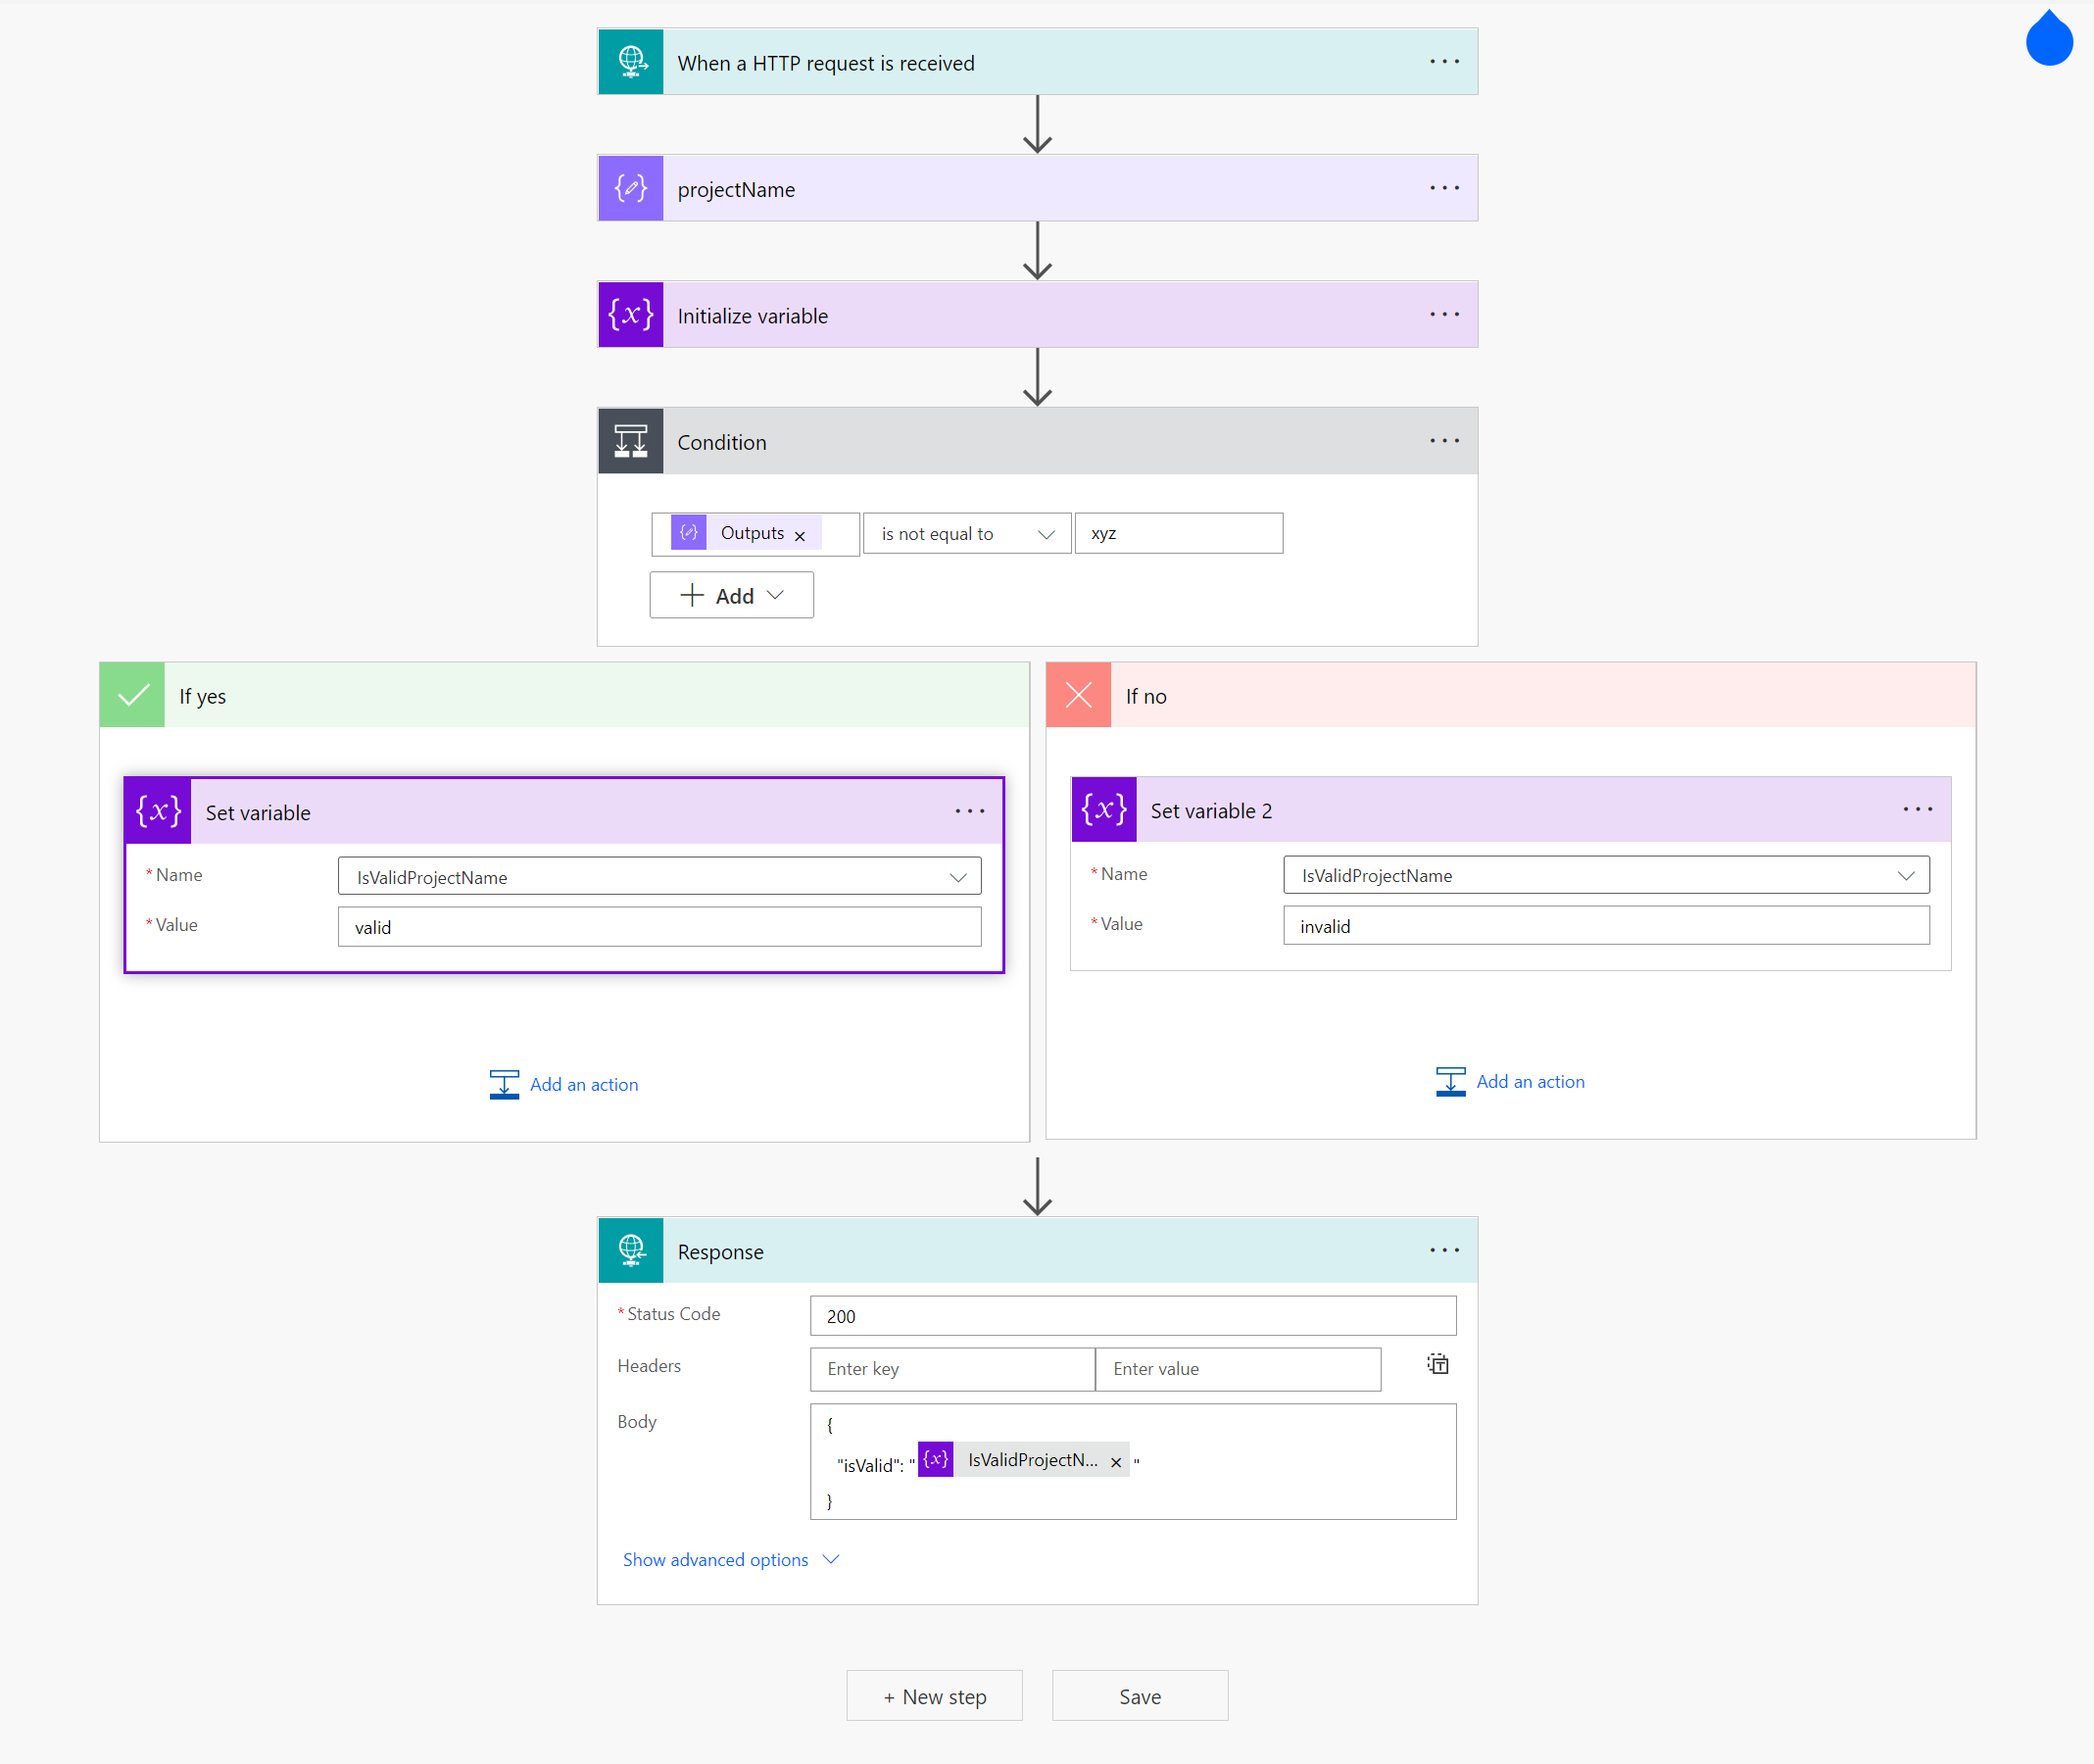Open the 'is not equal to' operator dropdown
This screenshot has width=2094, height=1764.
(x=966, y=534)
